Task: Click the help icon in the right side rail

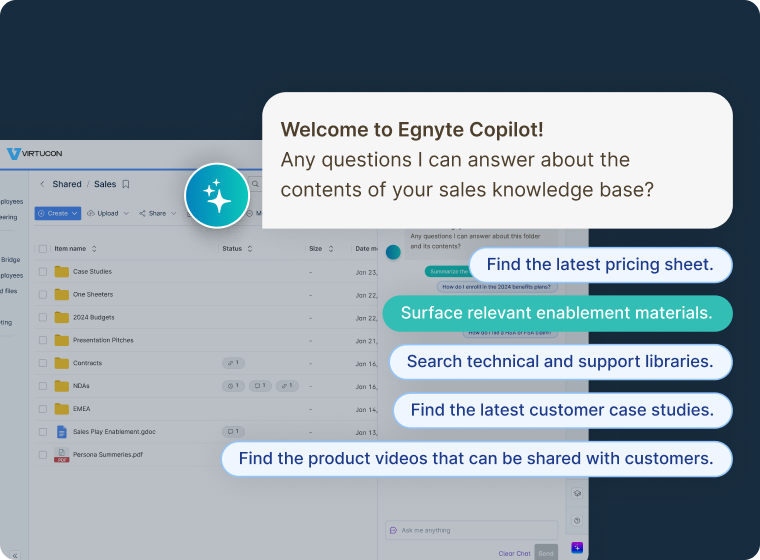Action: [577, 520]
